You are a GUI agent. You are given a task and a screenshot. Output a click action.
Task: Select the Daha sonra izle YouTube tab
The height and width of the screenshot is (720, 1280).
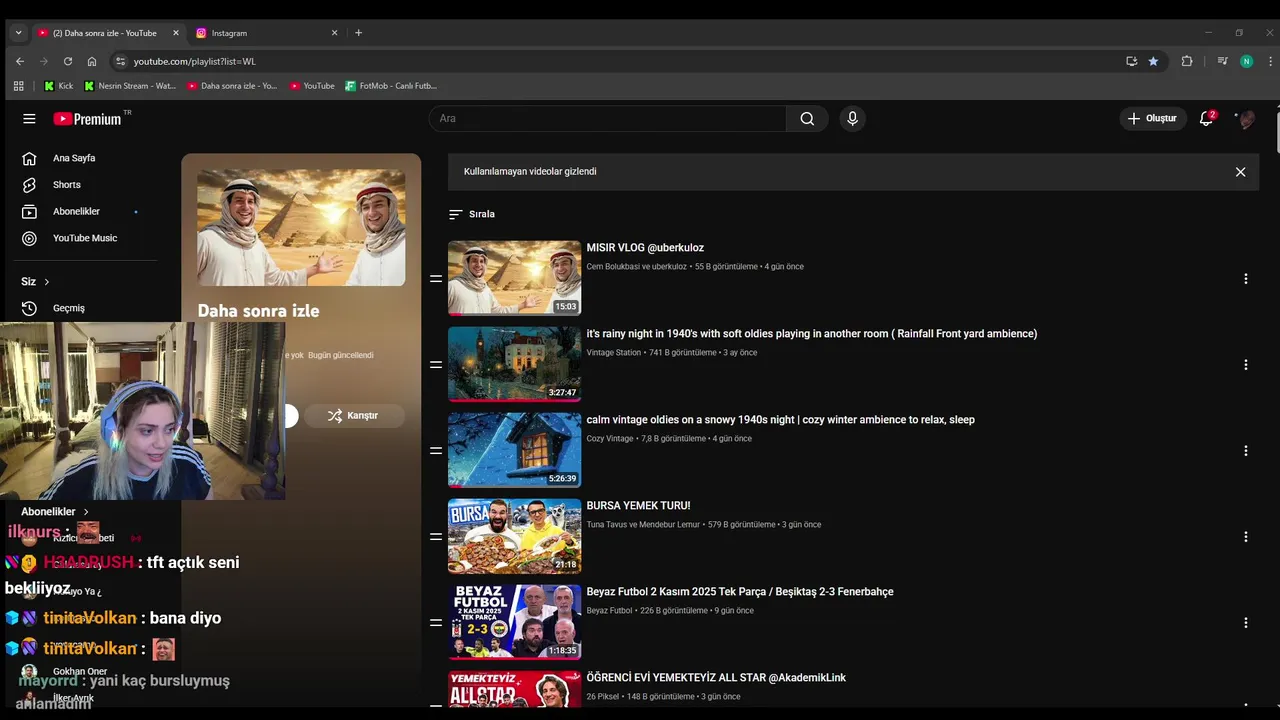coord(108,33)
